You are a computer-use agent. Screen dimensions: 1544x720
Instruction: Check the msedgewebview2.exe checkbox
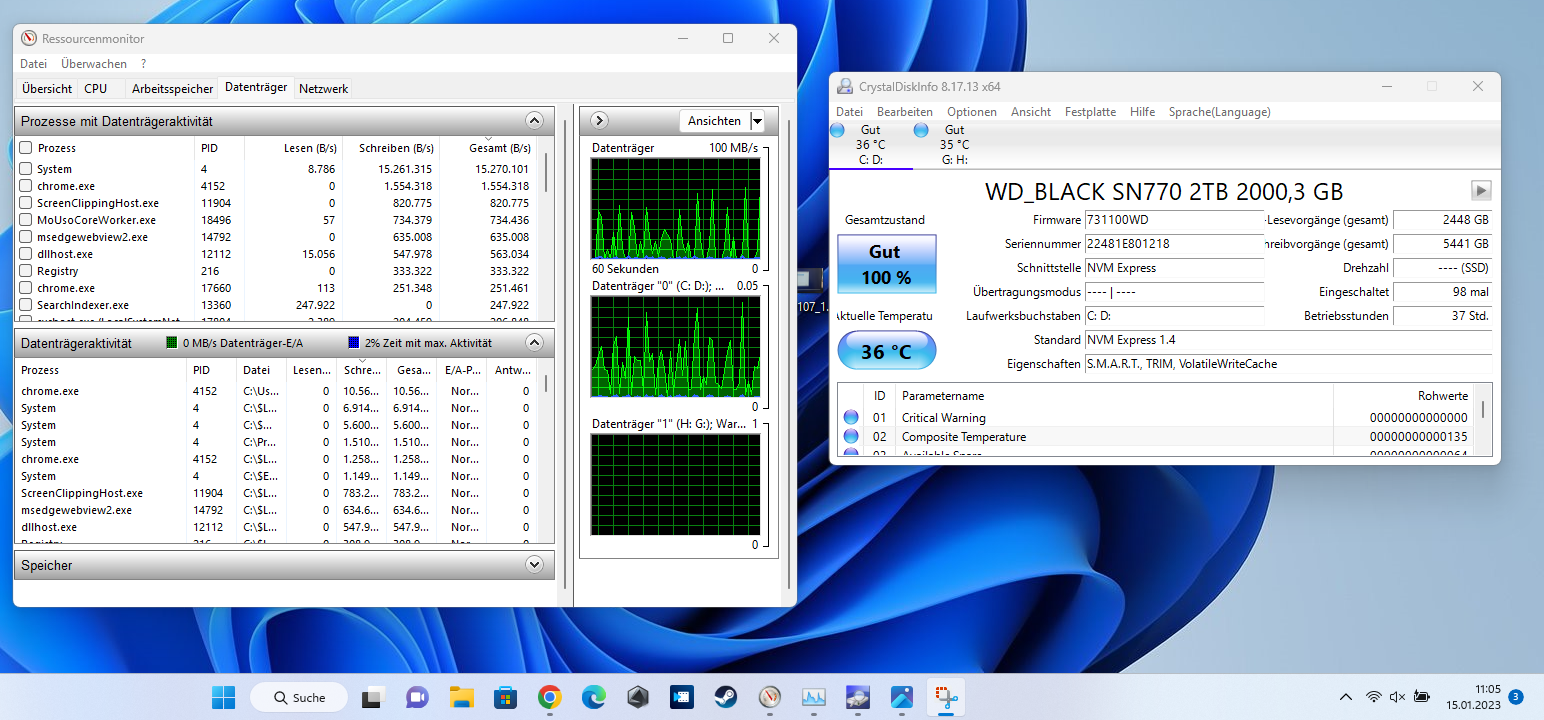pyautogui.click(x=26, y=237)
